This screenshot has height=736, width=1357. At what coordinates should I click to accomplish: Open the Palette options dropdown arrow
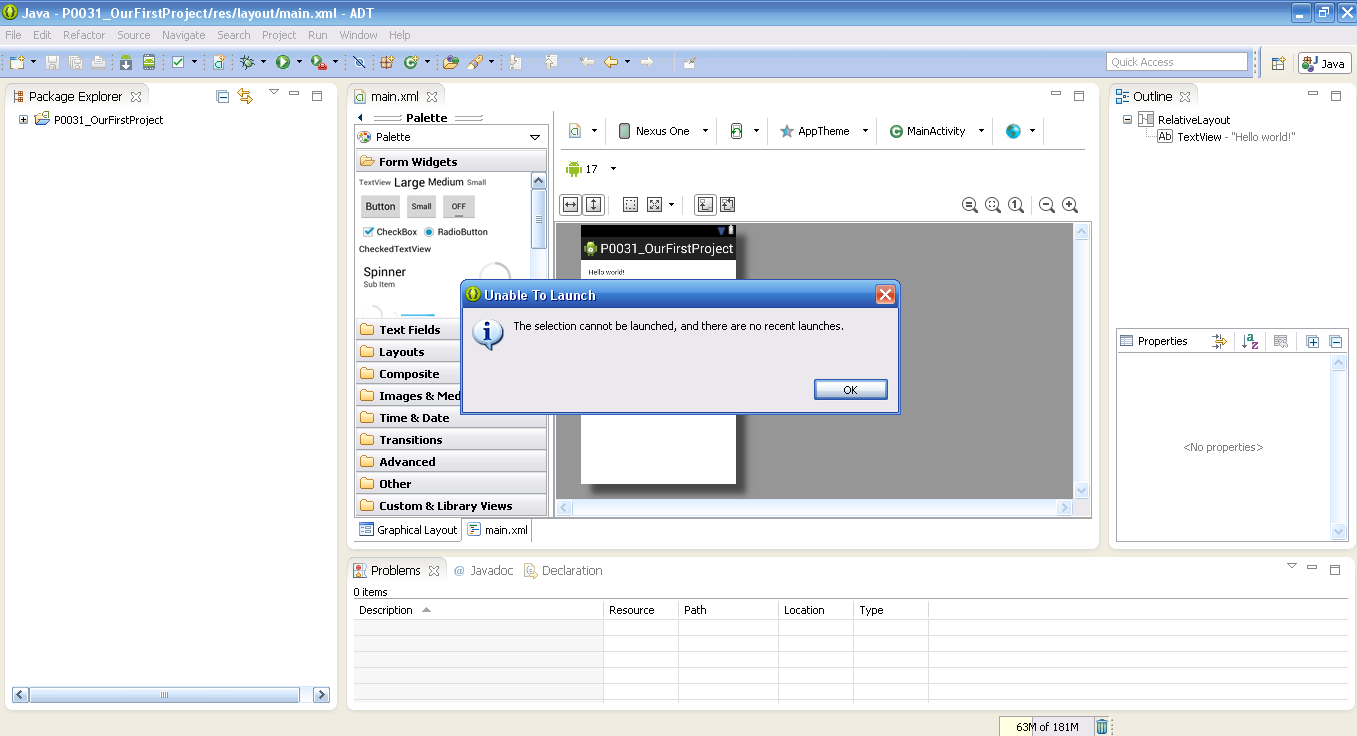535,137
